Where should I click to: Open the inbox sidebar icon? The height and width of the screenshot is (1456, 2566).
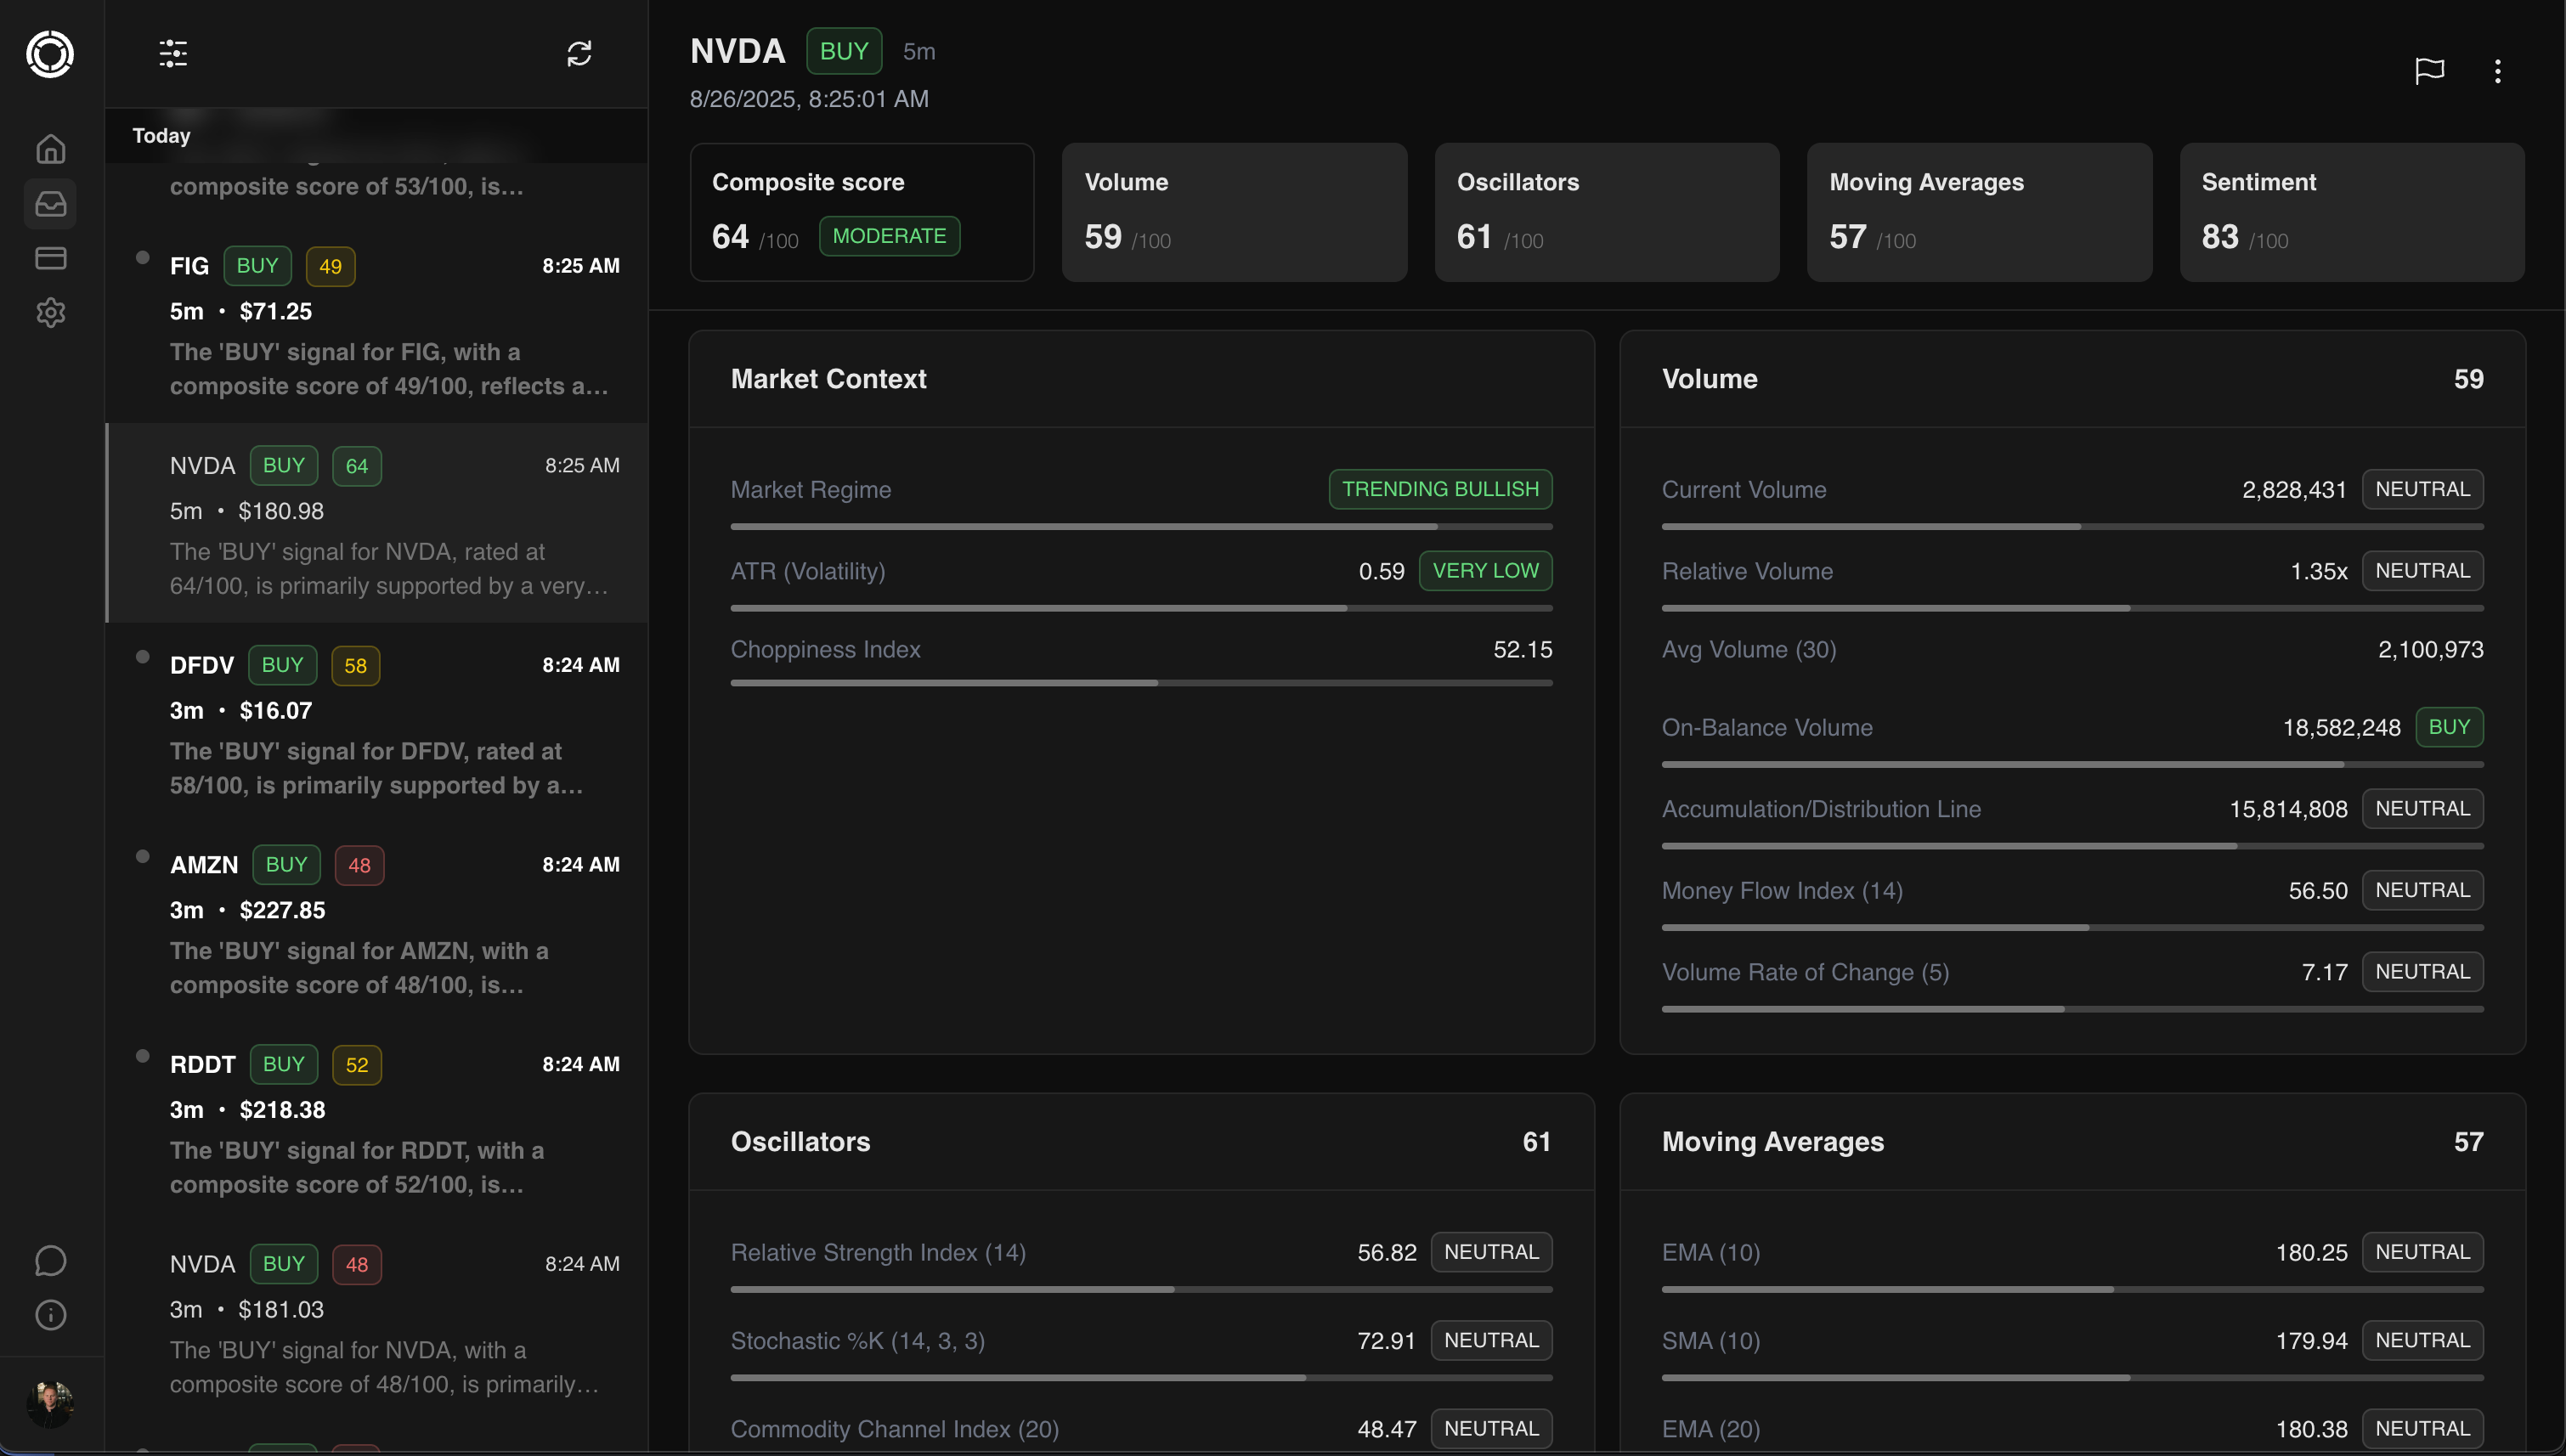click(x=51, y=204)
